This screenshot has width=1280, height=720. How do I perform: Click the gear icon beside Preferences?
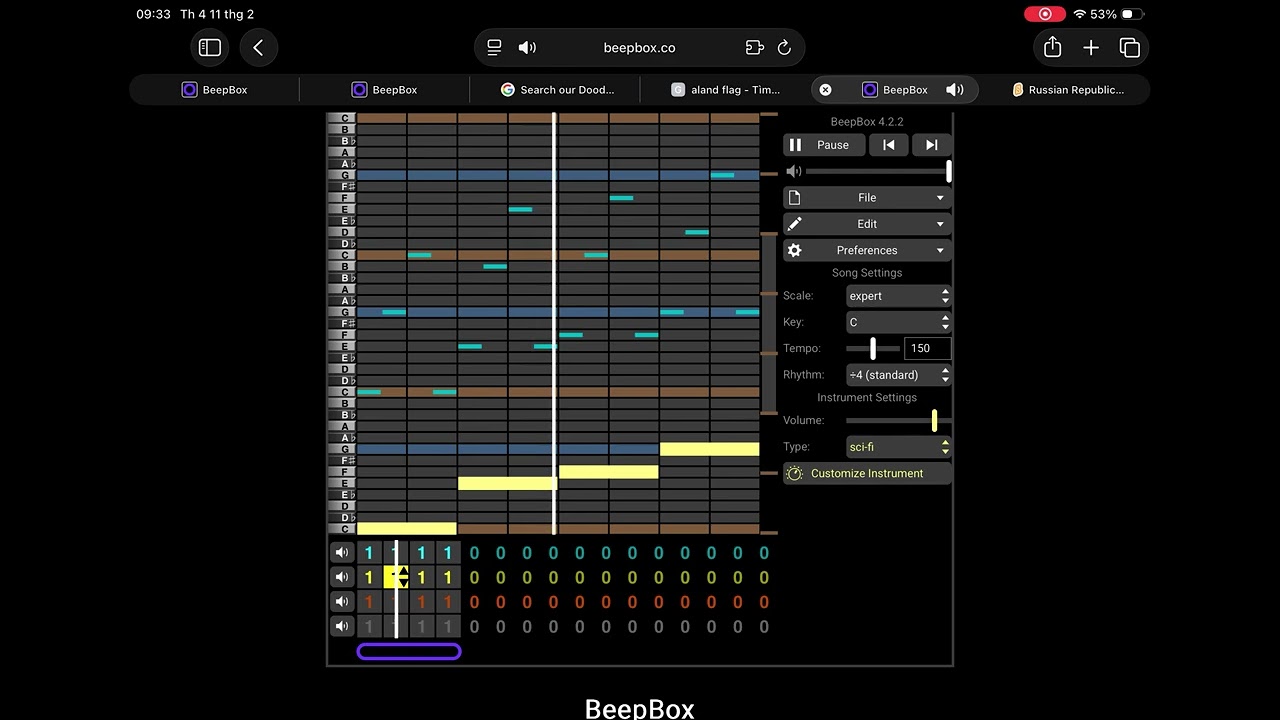[794, 250]
